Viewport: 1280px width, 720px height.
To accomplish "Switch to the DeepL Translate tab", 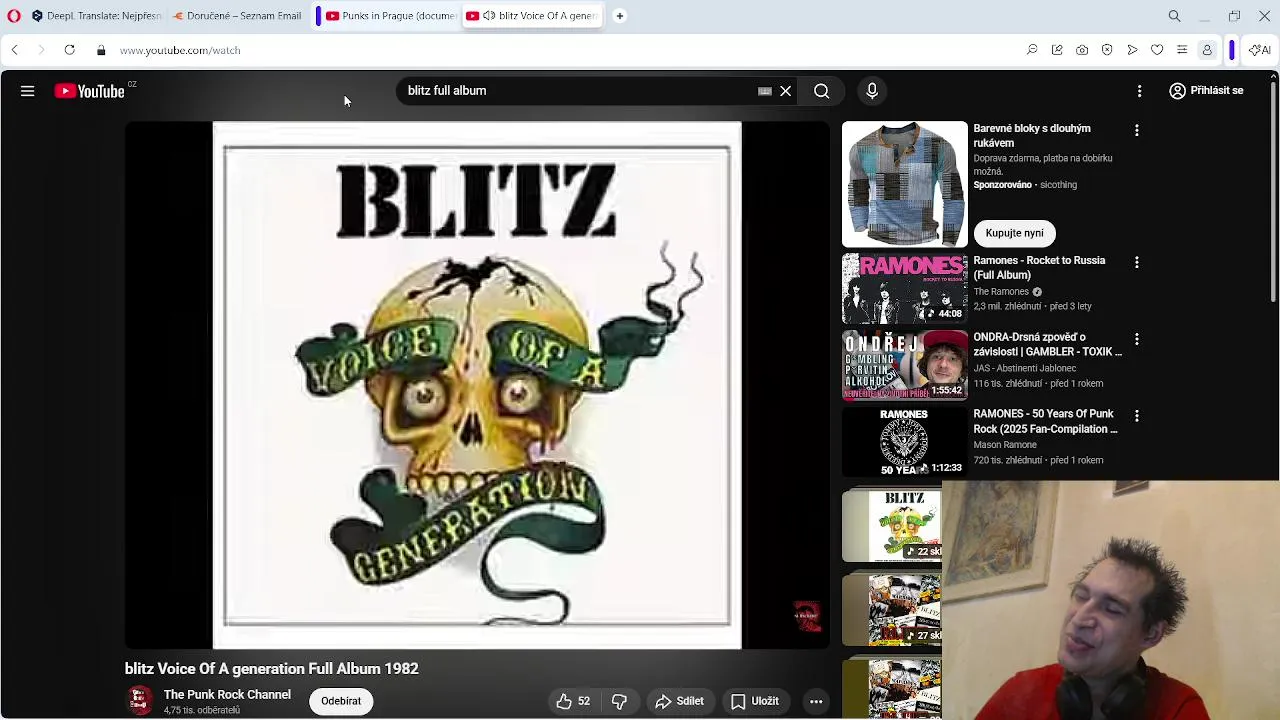I will tap(95, 16).
